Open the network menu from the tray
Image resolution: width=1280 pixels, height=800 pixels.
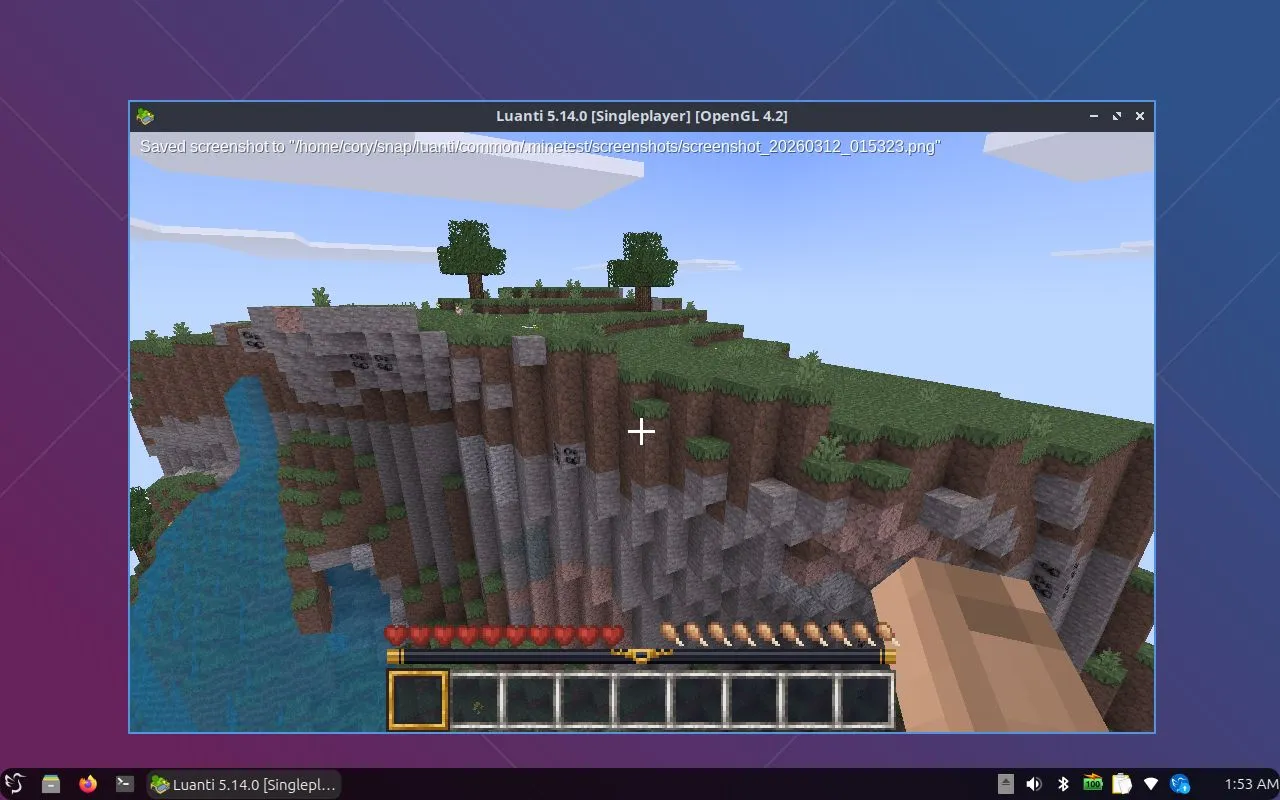pyautogui.click(x=1151, y=784)
